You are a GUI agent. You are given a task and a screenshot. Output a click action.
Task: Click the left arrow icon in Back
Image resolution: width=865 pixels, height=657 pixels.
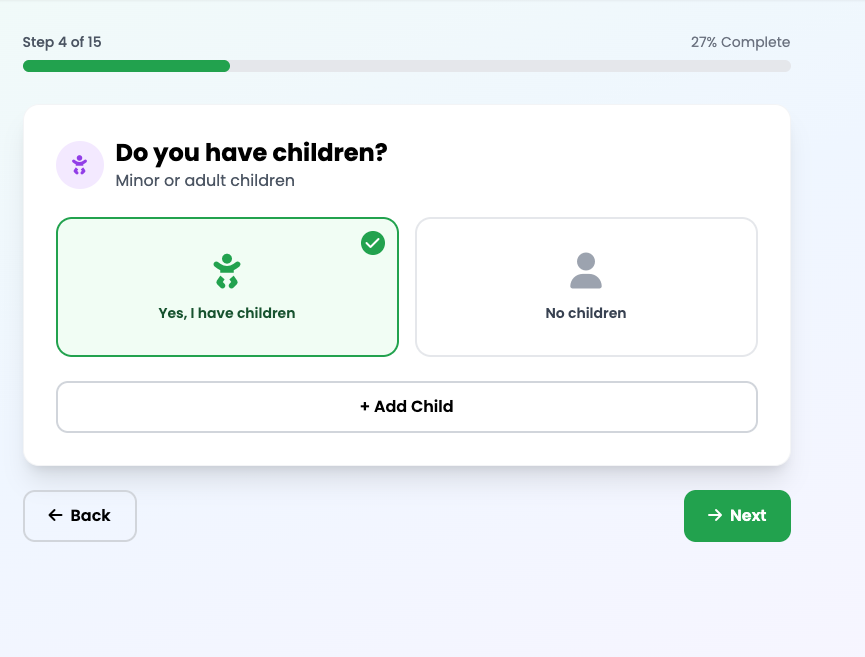pyautogui.click(x=55, y=516)
